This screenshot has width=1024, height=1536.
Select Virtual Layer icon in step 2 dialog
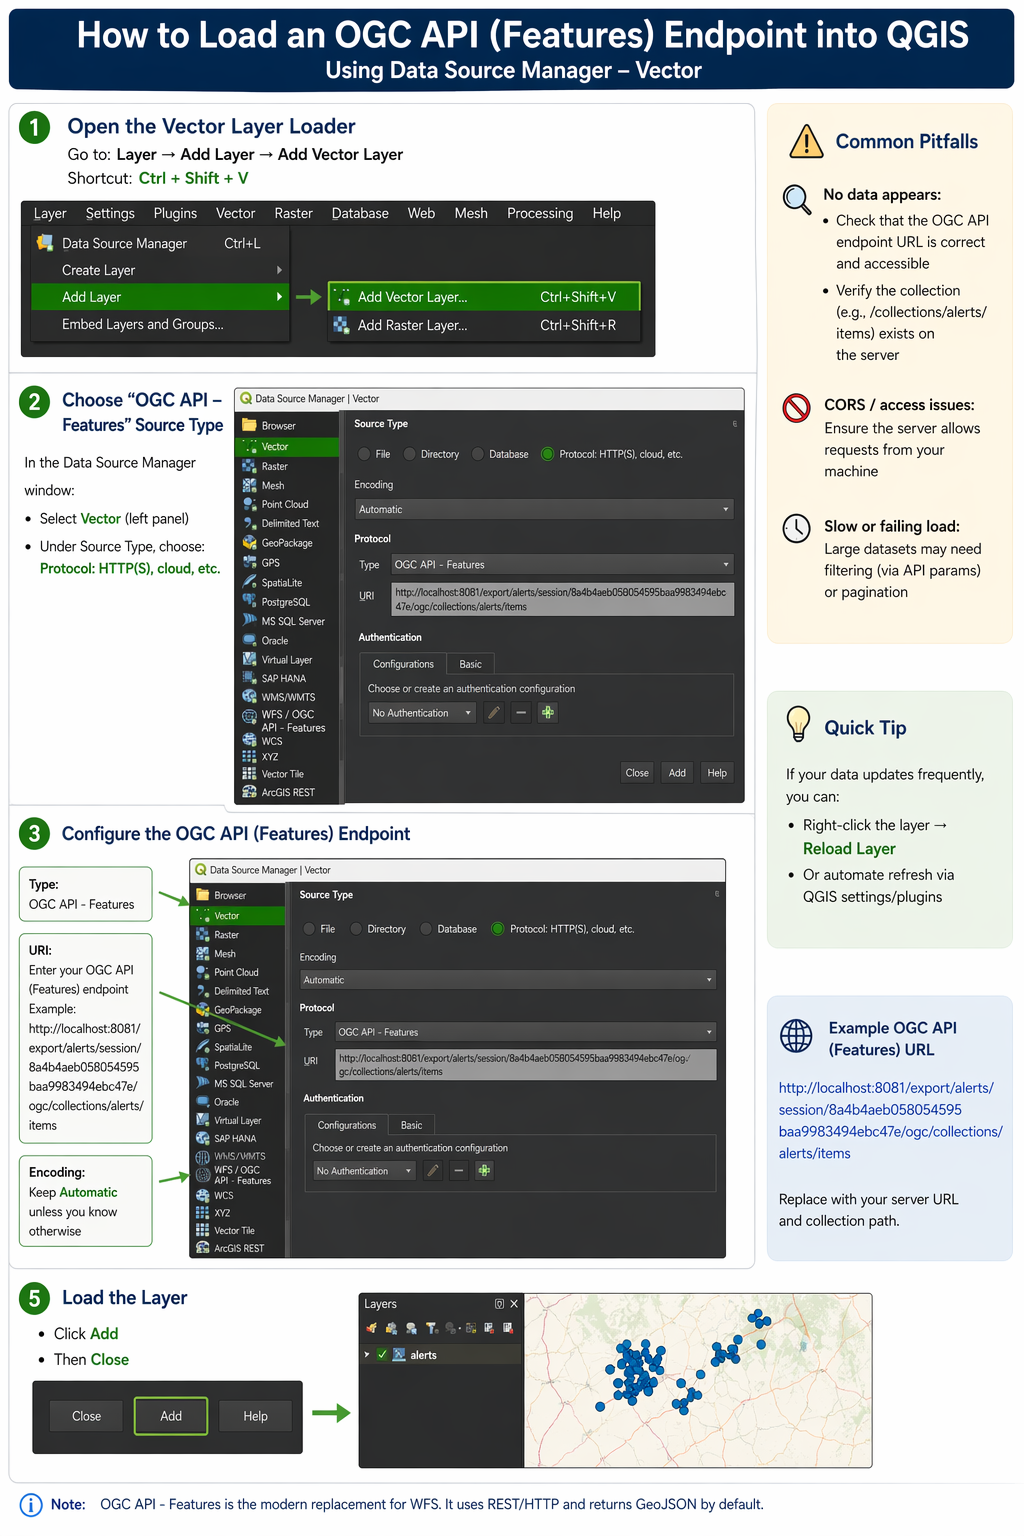tap(250, 659)
